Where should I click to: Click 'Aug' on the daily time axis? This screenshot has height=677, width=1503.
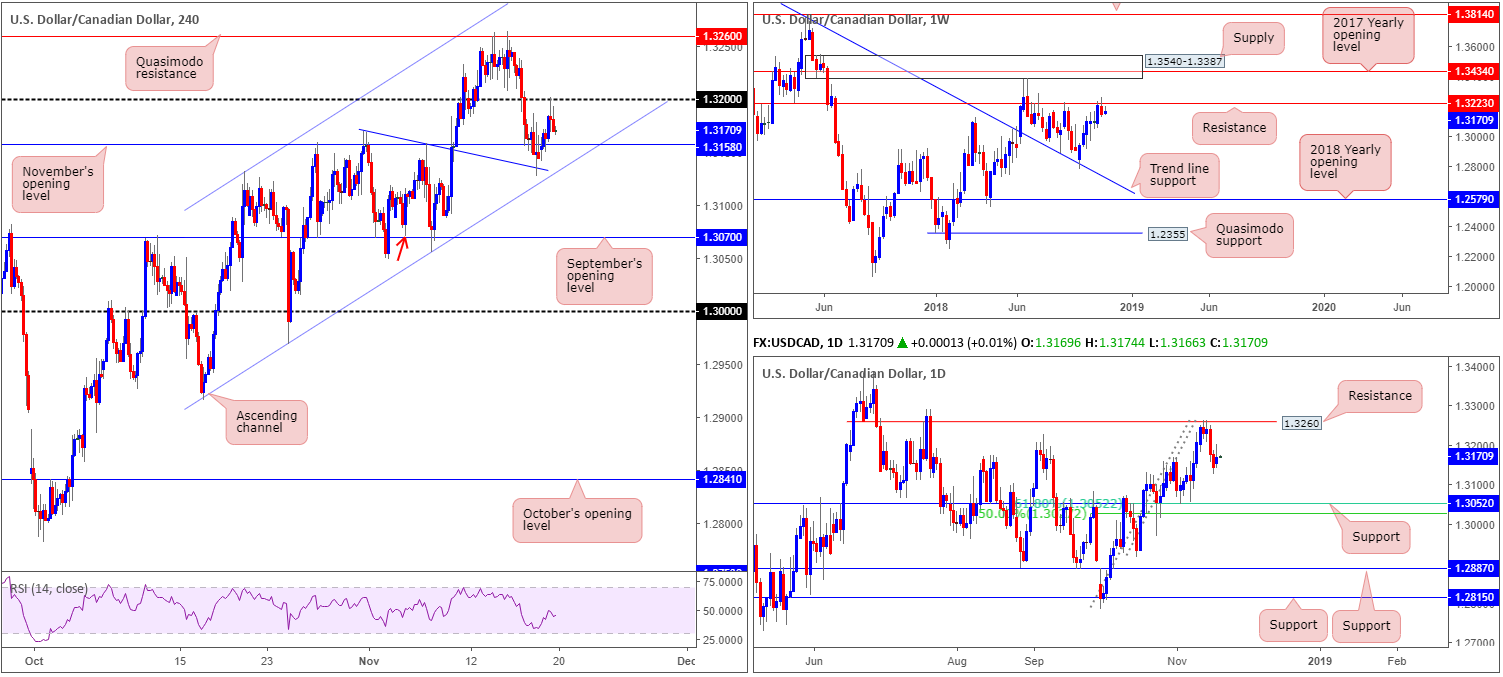957,661
